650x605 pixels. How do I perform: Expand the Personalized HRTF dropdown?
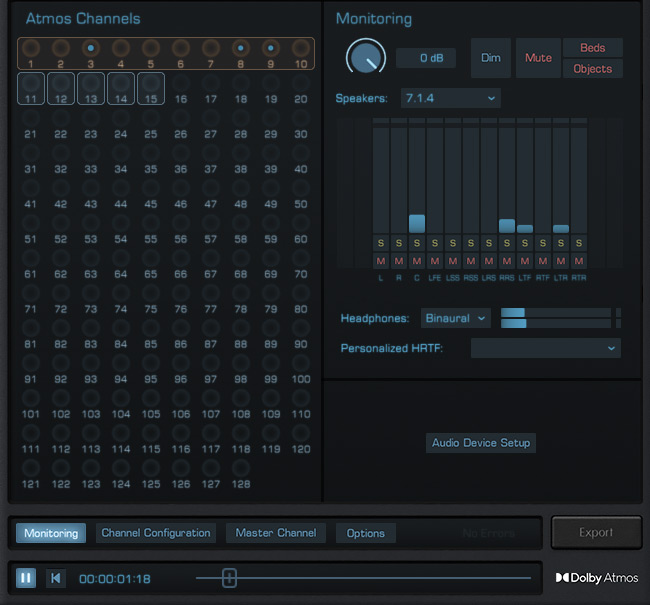pos(545,348)
